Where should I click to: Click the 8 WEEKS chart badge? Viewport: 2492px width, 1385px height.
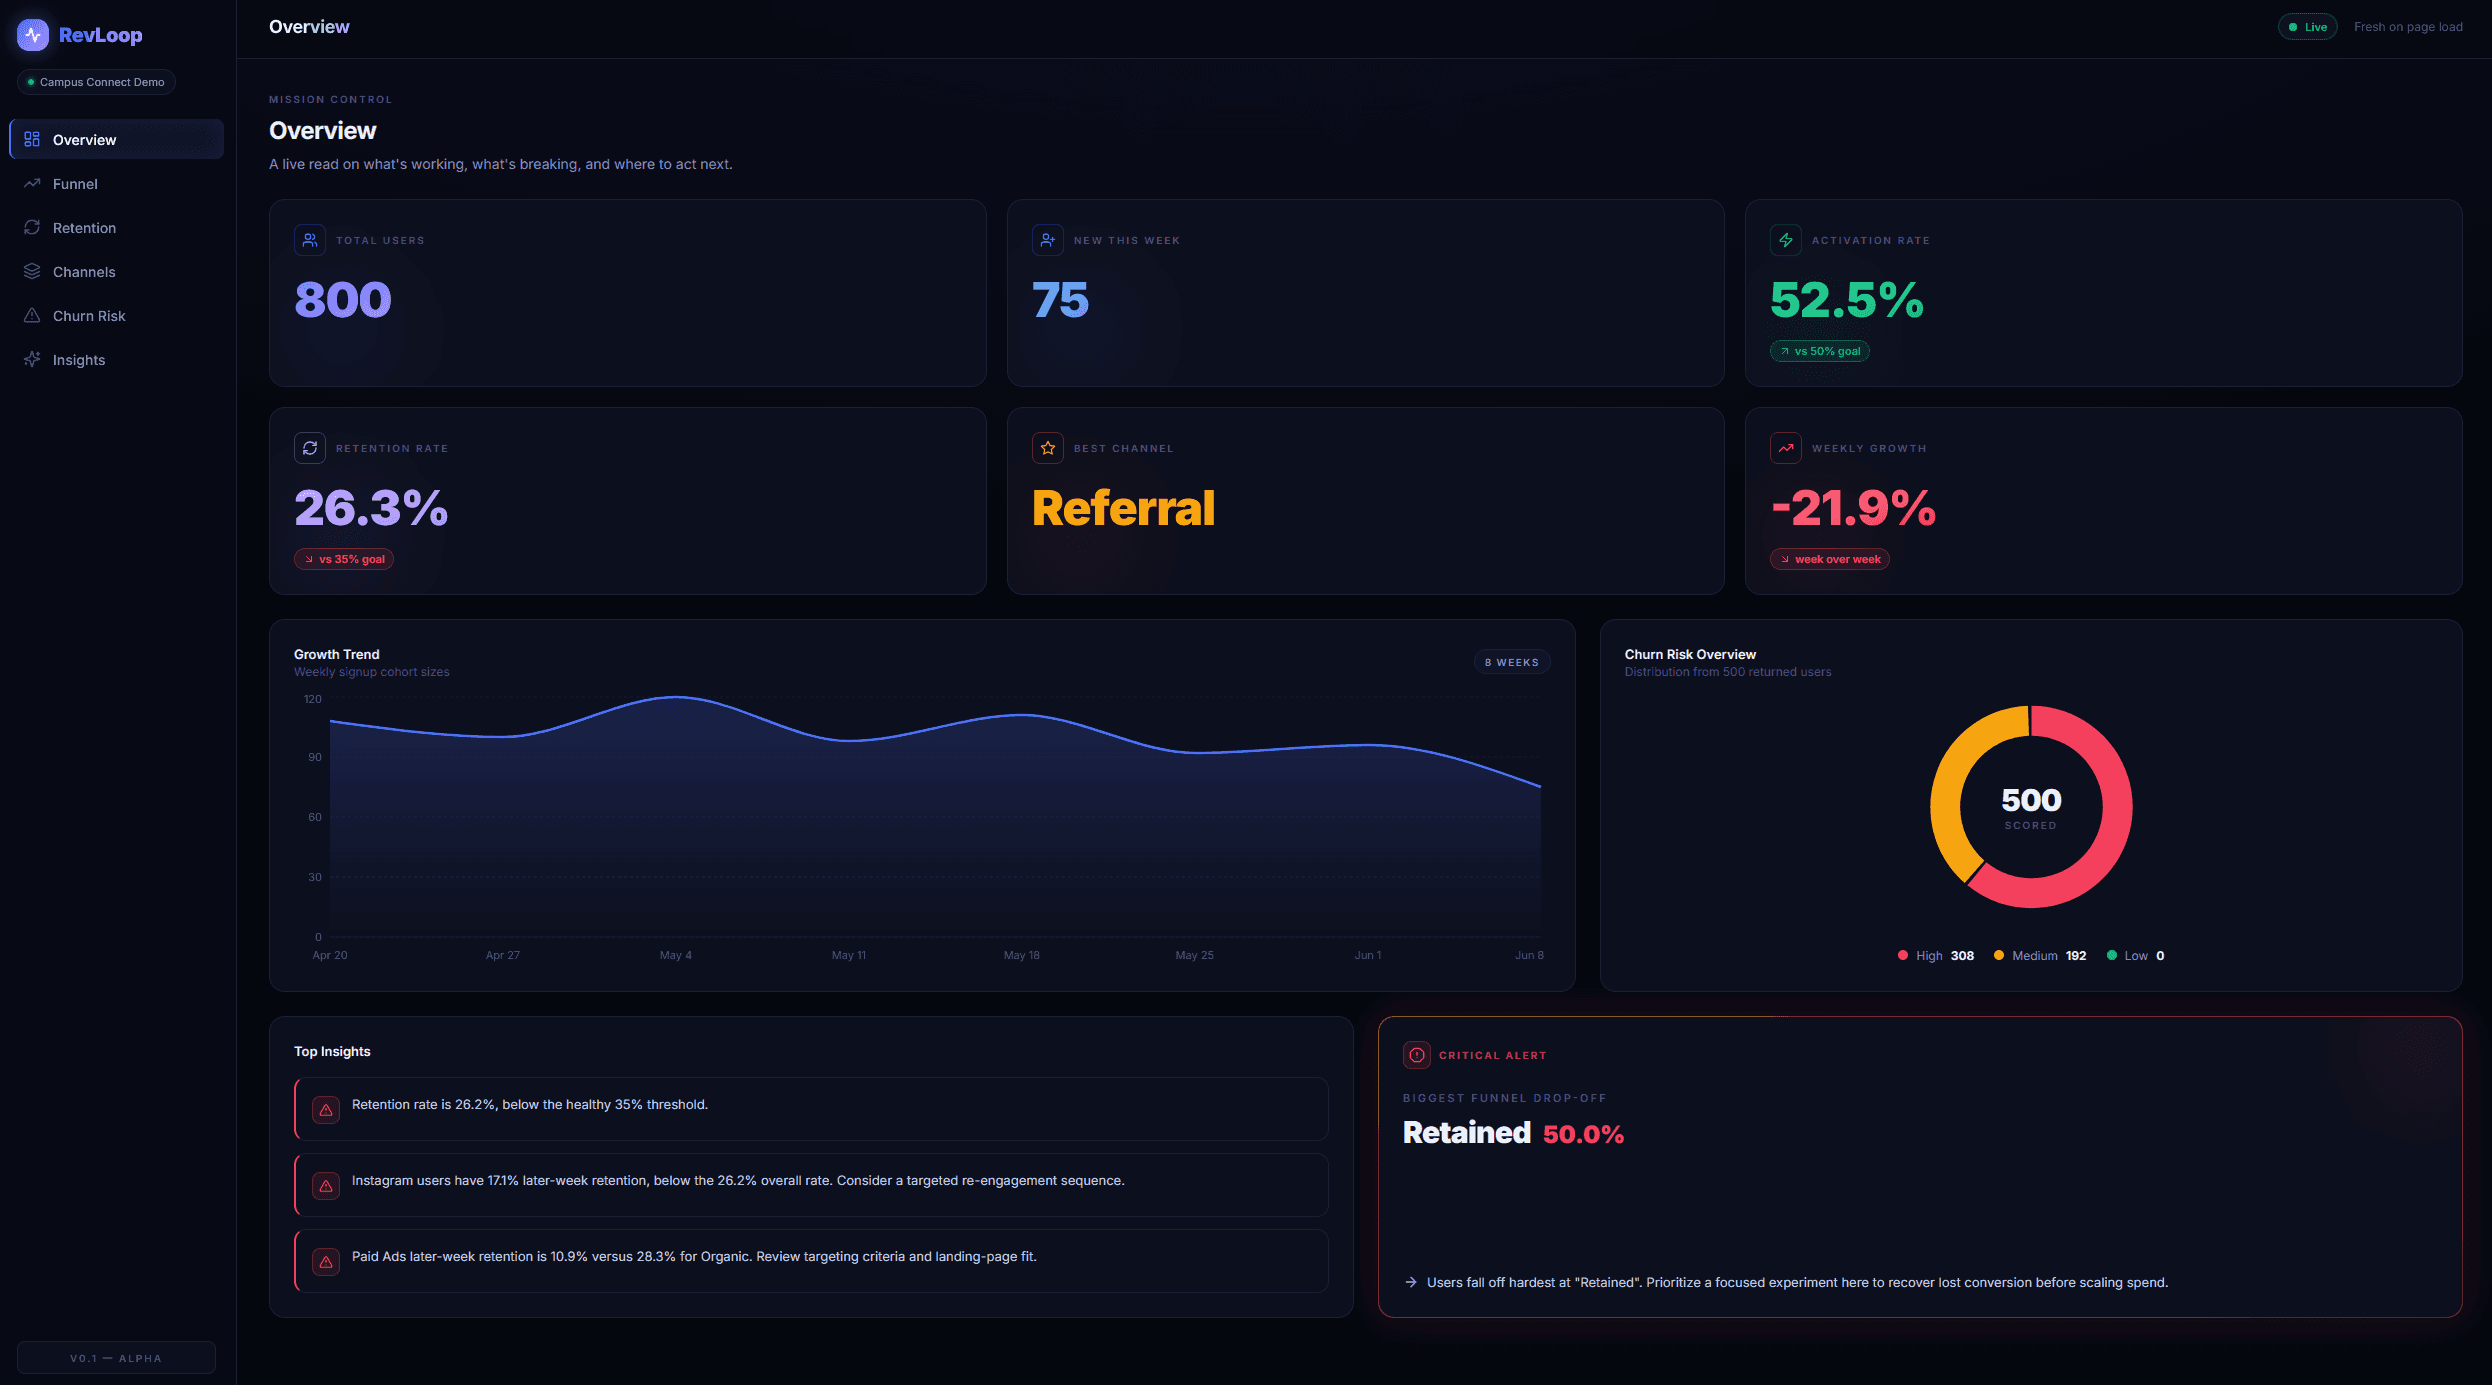click(x=1512, y=662)
